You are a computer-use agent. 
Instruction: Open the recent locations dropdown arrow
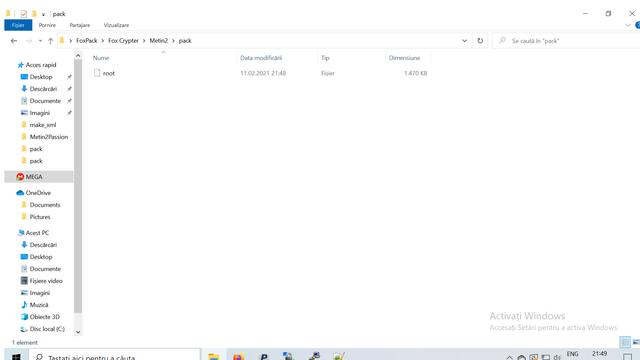[40, 40]
